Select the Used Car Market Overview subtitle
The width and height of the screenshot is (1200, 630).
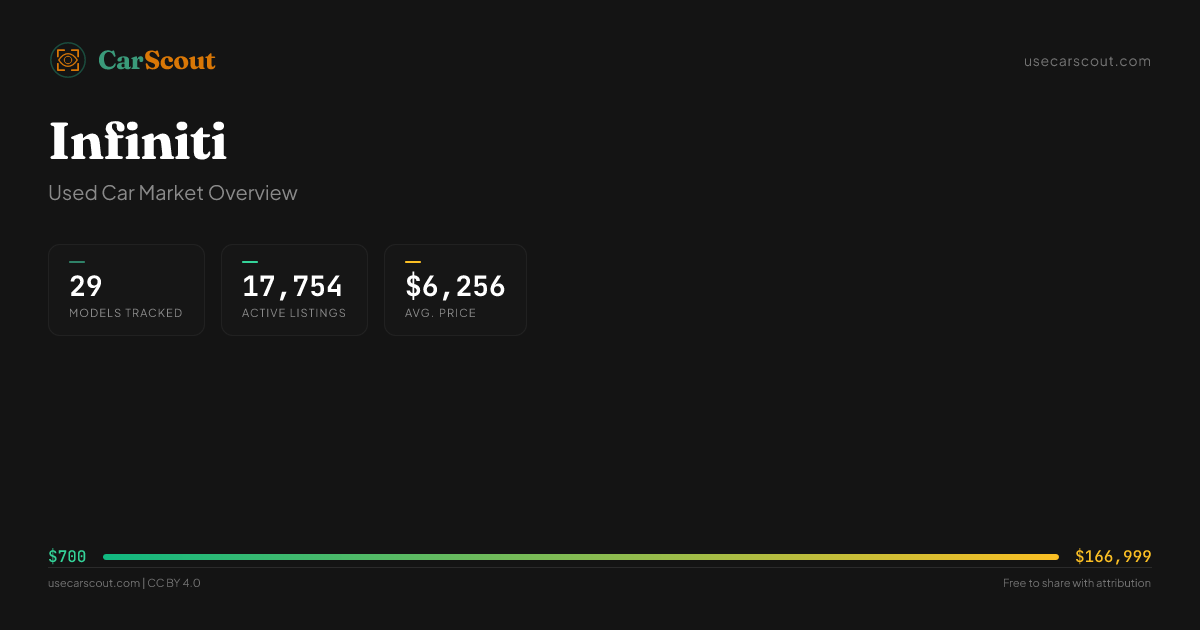click(x=173, y=193)
